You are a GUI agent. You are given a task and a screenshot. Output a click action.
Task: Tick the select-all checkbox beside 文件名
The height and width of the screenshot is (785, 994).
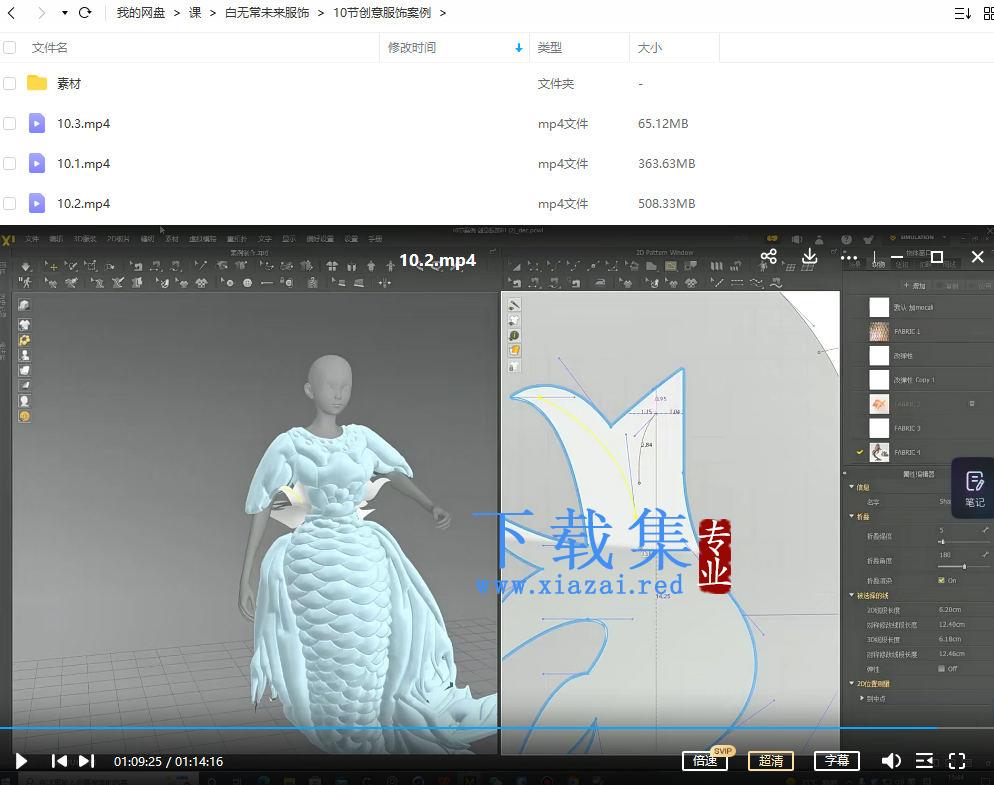(x=10, y=47)
